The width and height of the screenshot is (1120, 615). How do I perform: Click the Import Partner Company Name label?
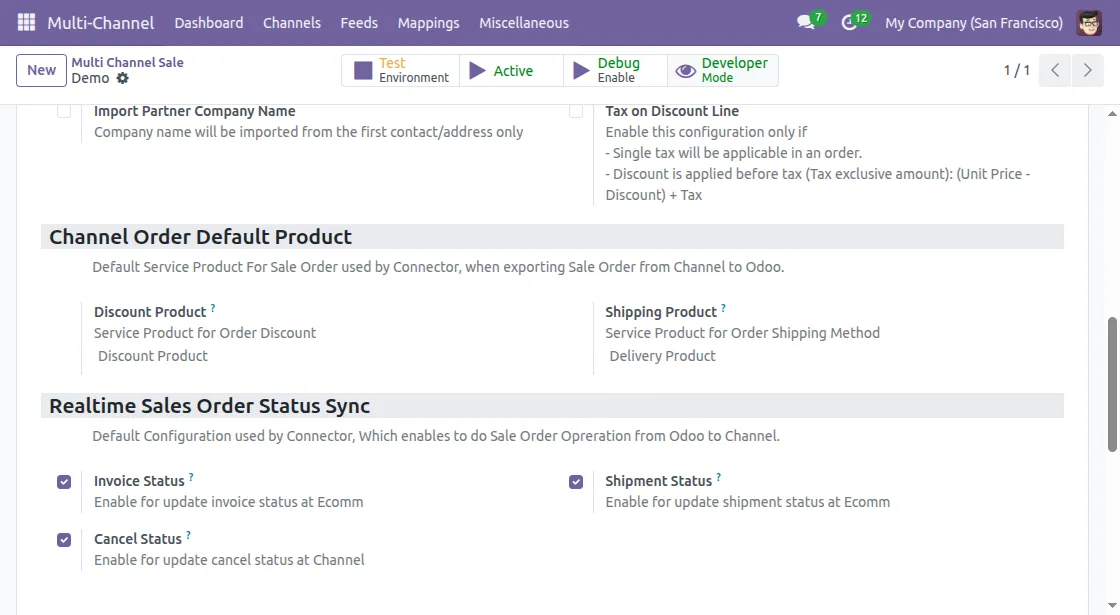click(x=194, y=111)
